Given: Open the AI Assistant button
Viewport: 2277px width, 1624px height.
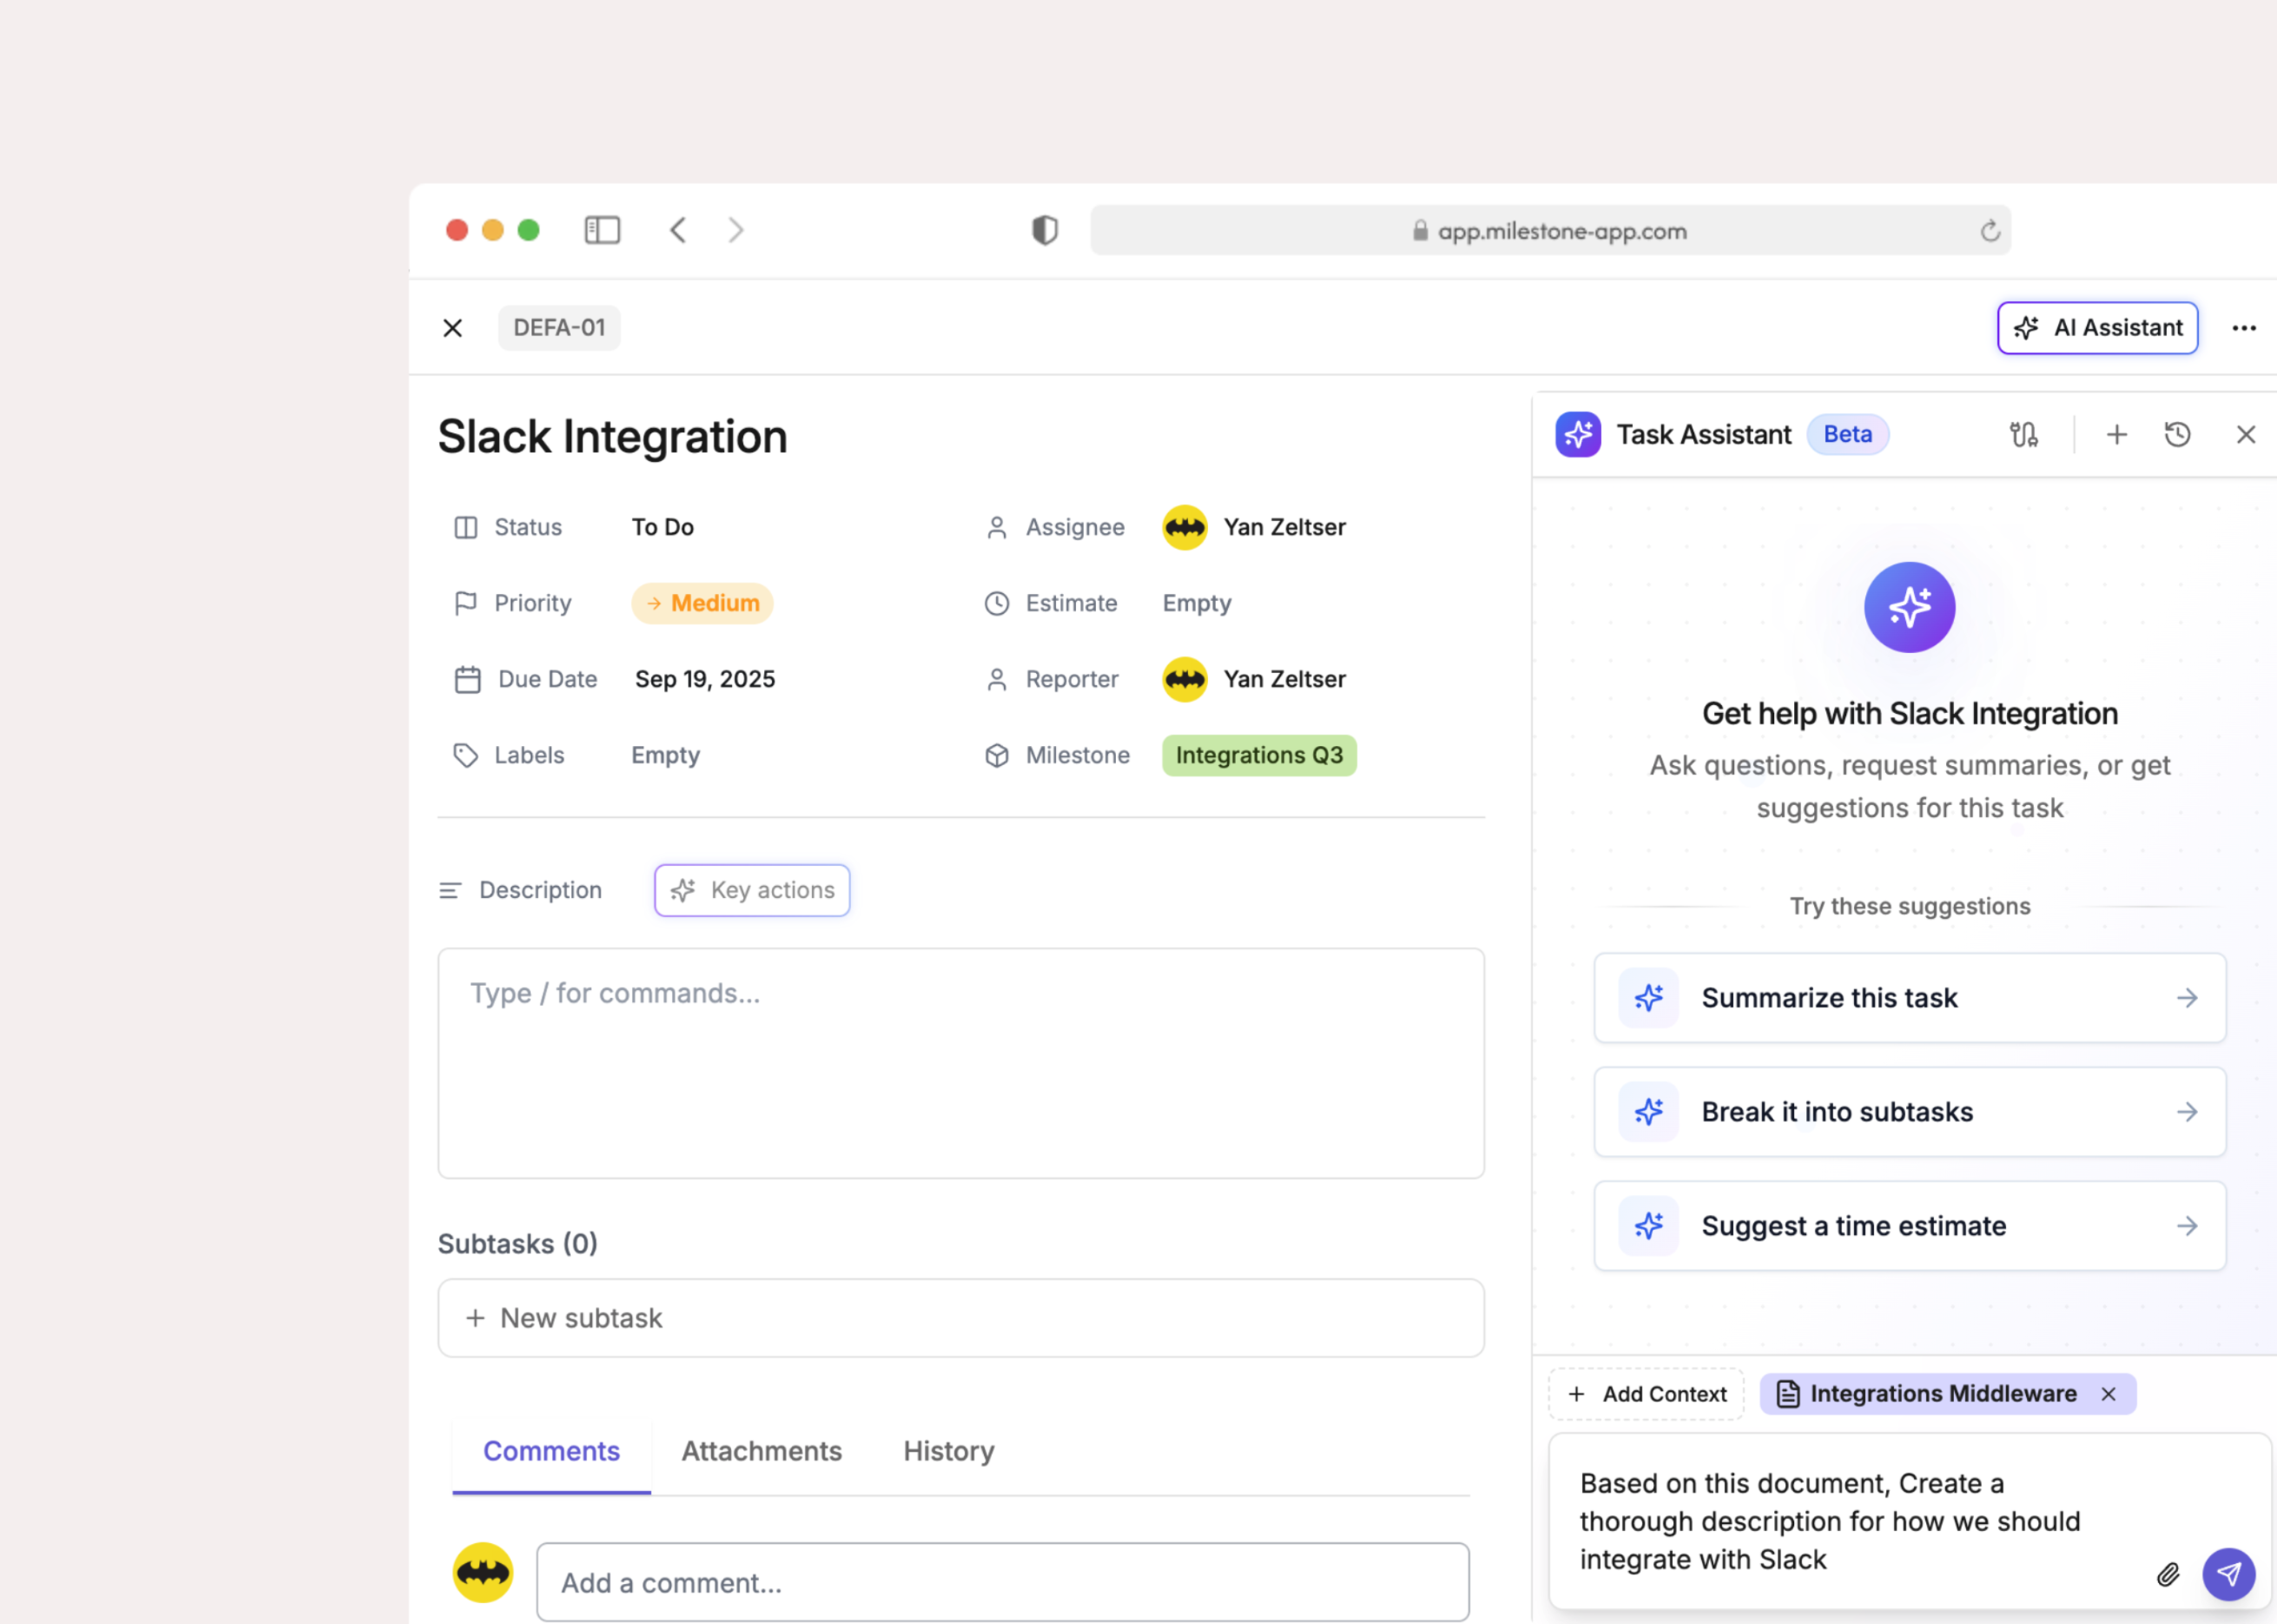Looking at the screenshot, I should [x=2097, y=328].
